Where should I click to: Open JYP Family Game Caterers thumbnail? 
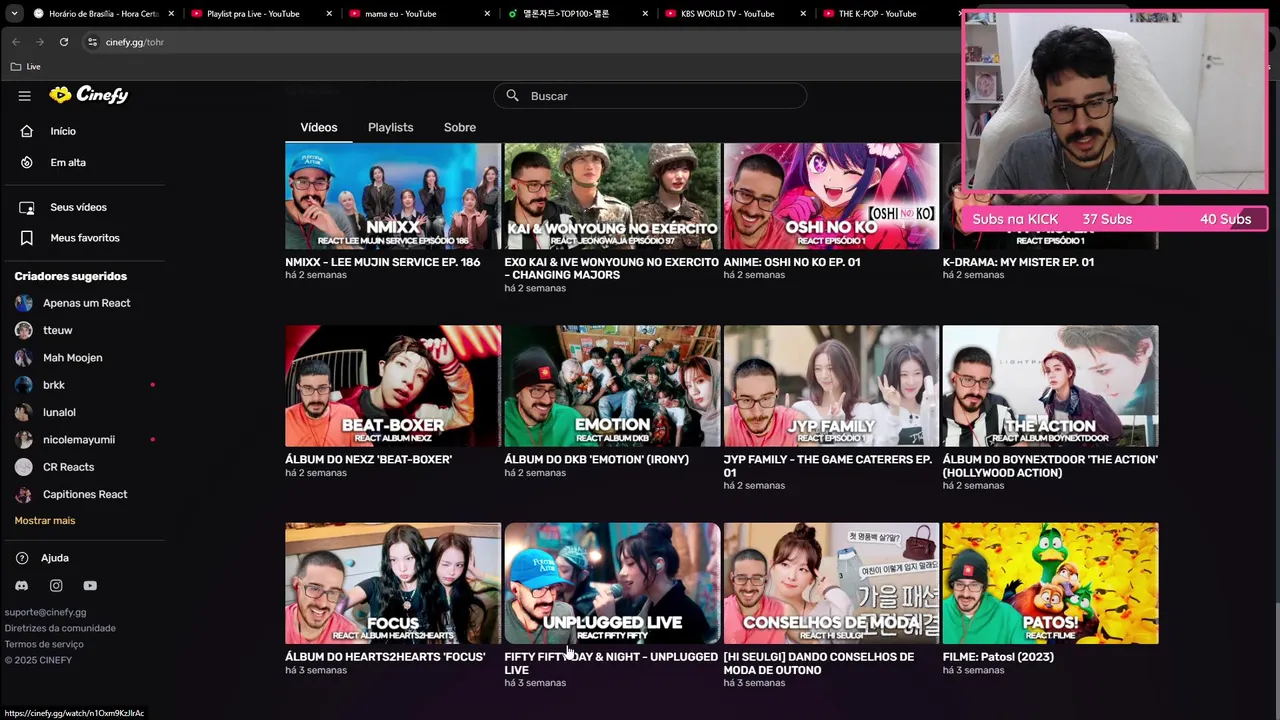click(831, 386)
